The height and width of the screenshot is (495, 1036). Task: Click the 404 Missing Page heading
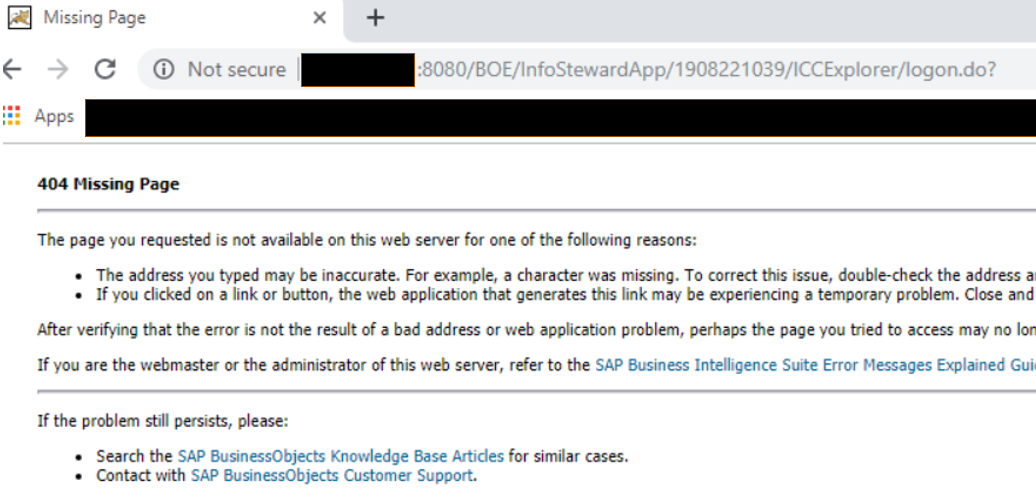pos(108,184)
